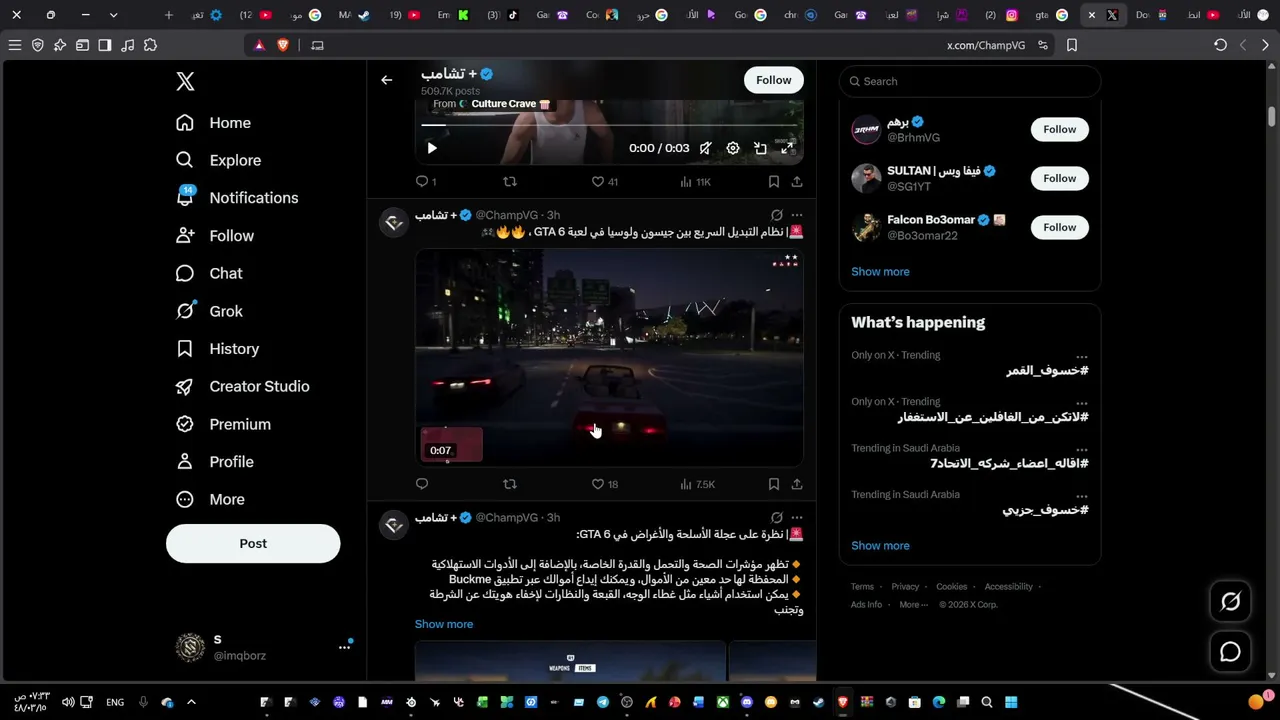Open the tab search dropdown arrow

[113, 15]
